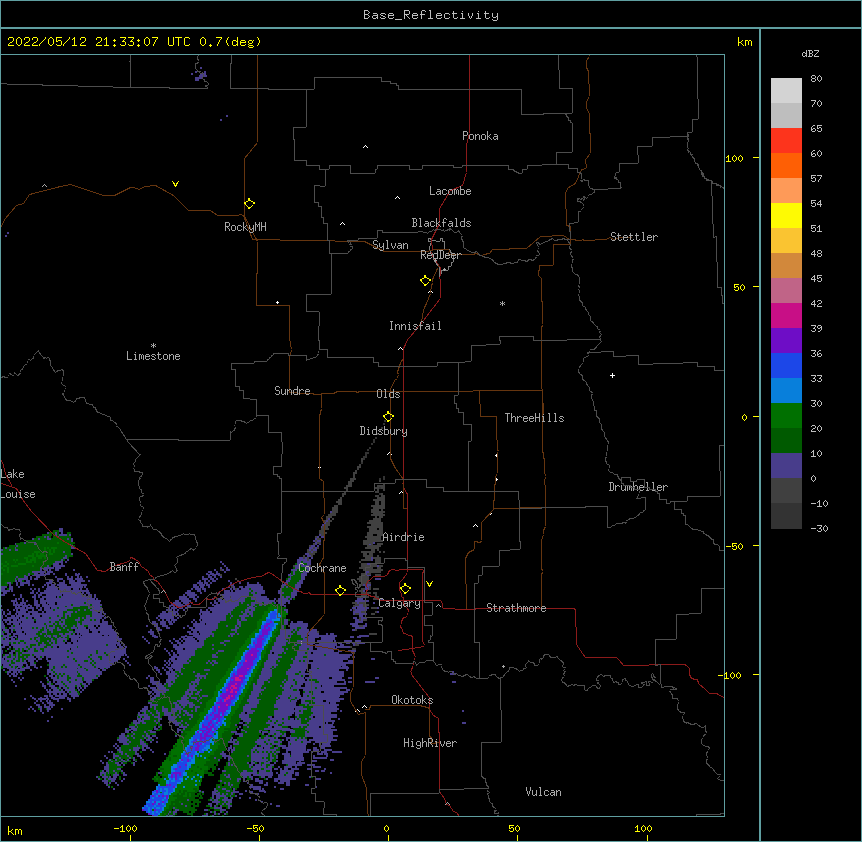Click the Base_Reflectivity title
Screen dimensions: 862x842
(x=431, y=15)
